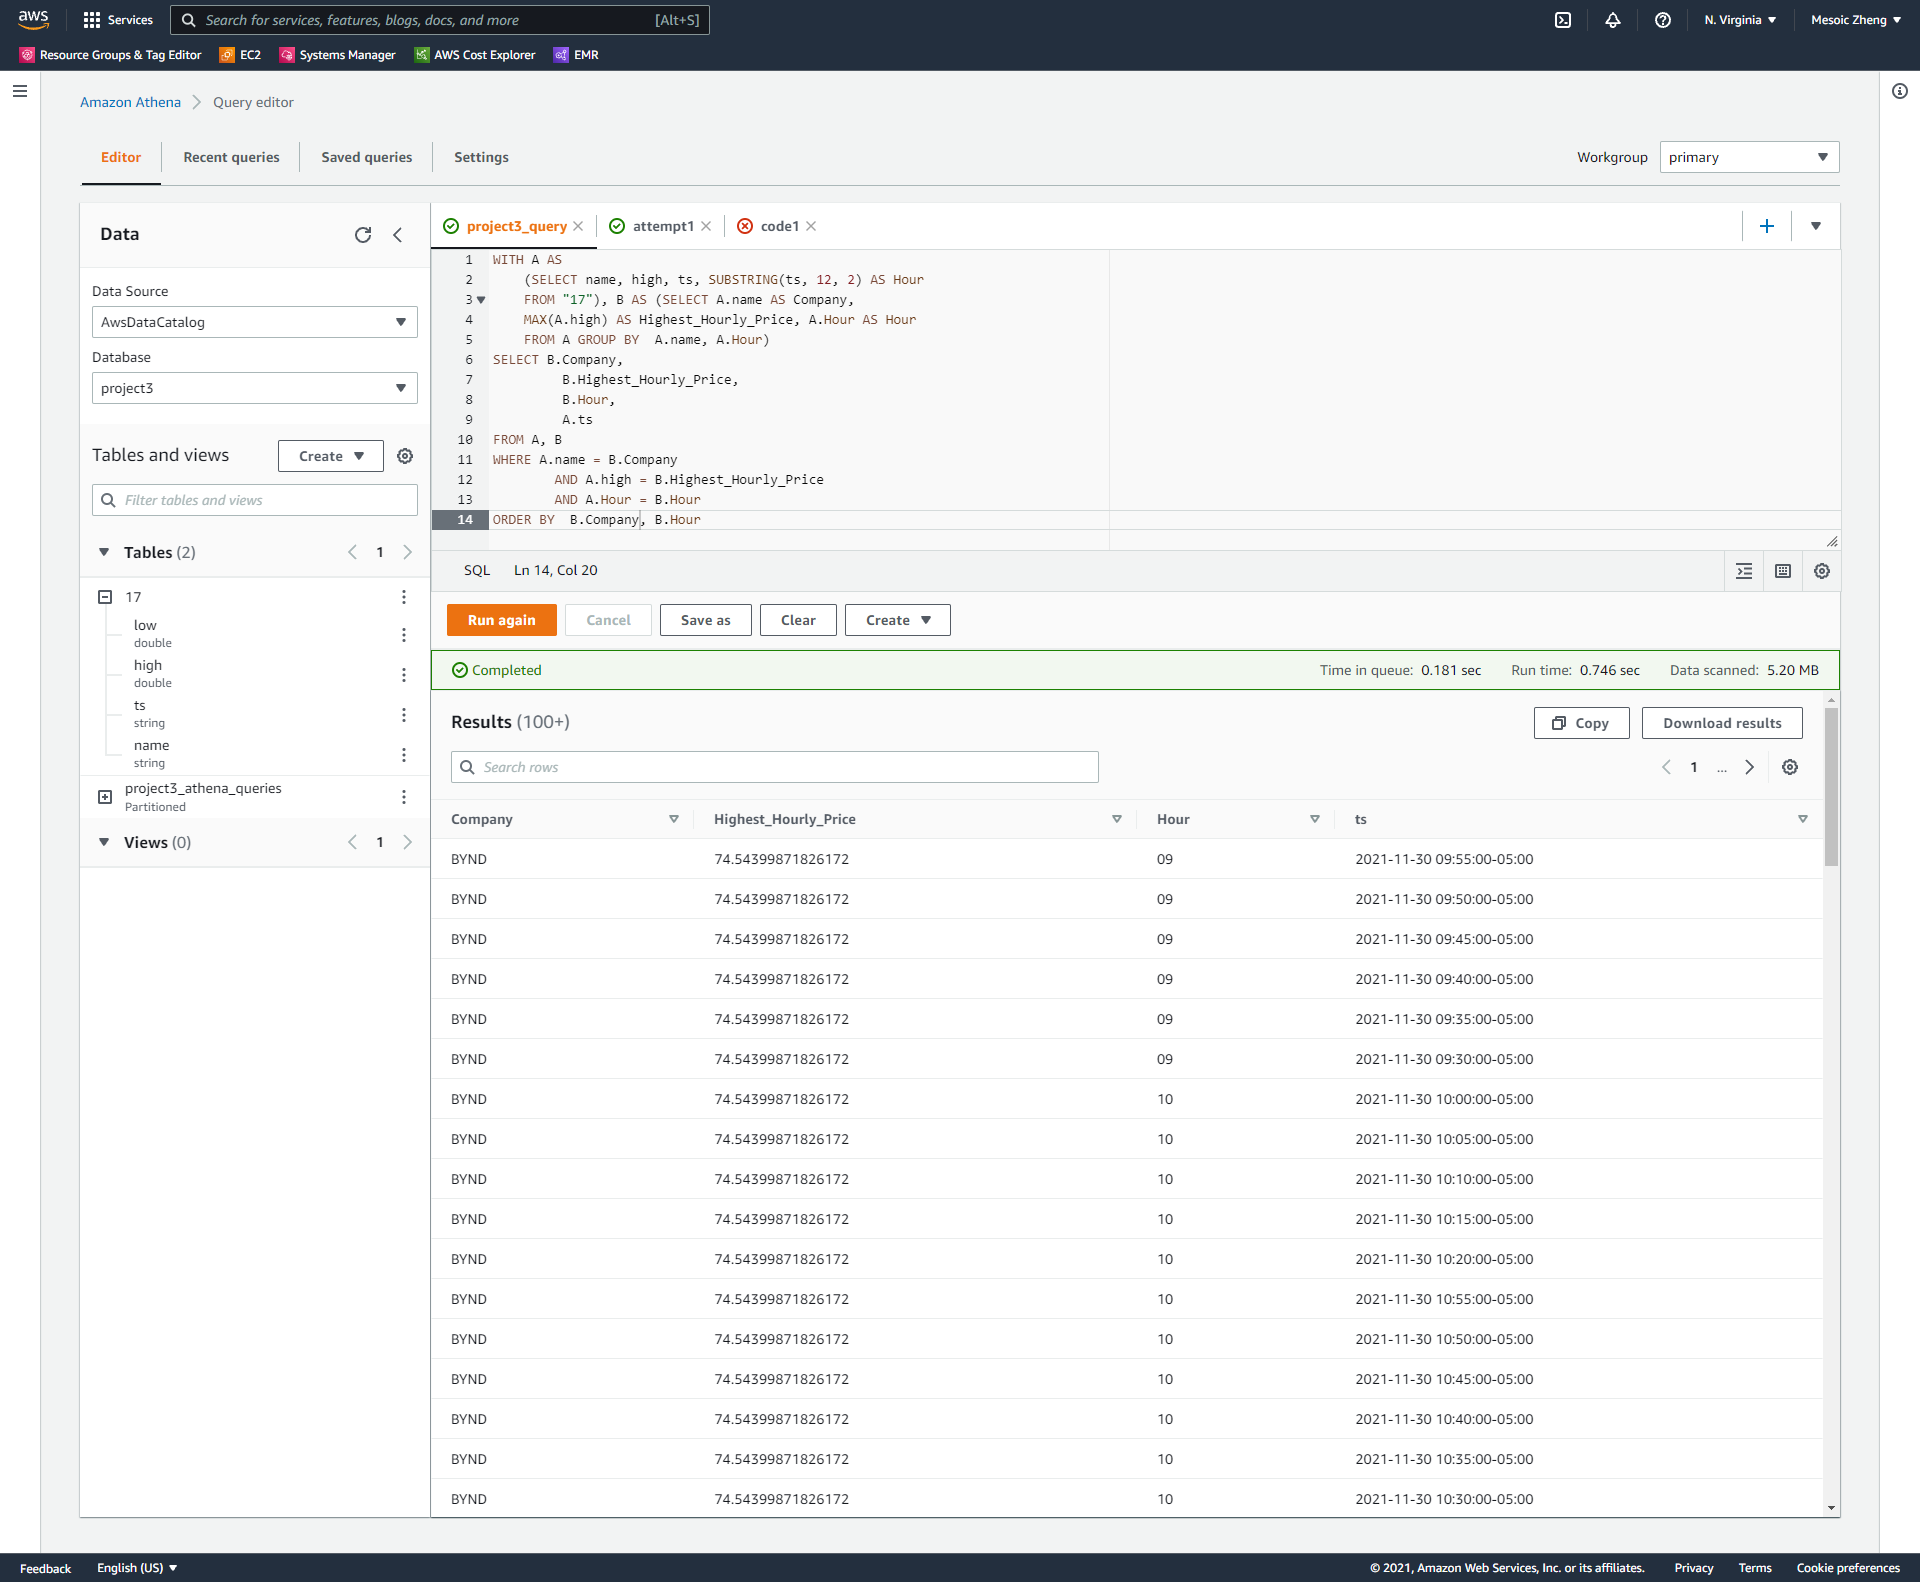Sort results by the Company column filter

[674, 818]
